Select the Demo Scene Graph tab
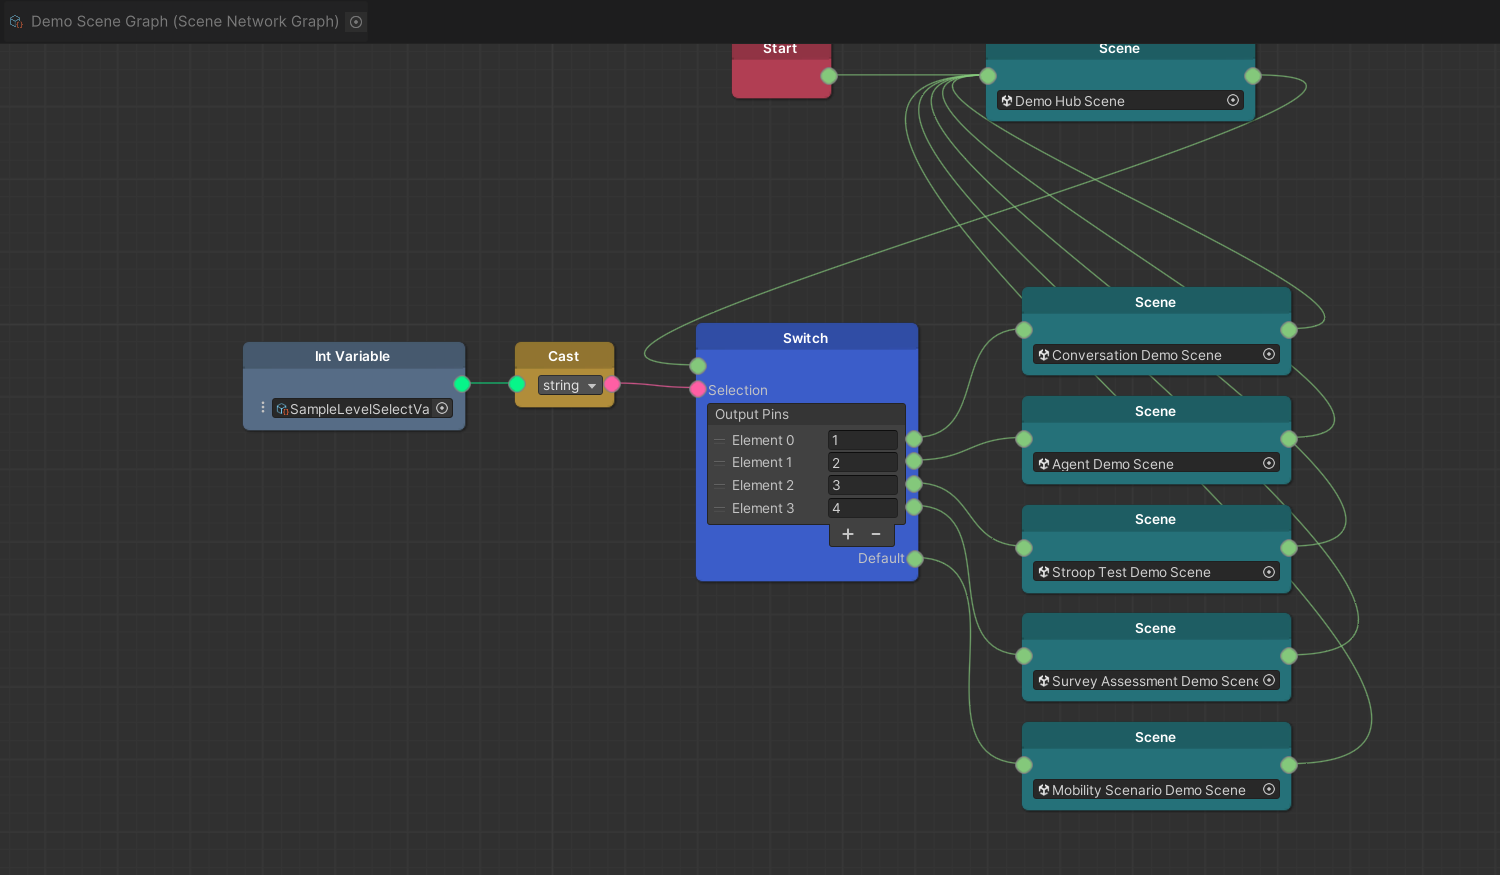Screen dimensions: 1500x875 coord(185,21)
